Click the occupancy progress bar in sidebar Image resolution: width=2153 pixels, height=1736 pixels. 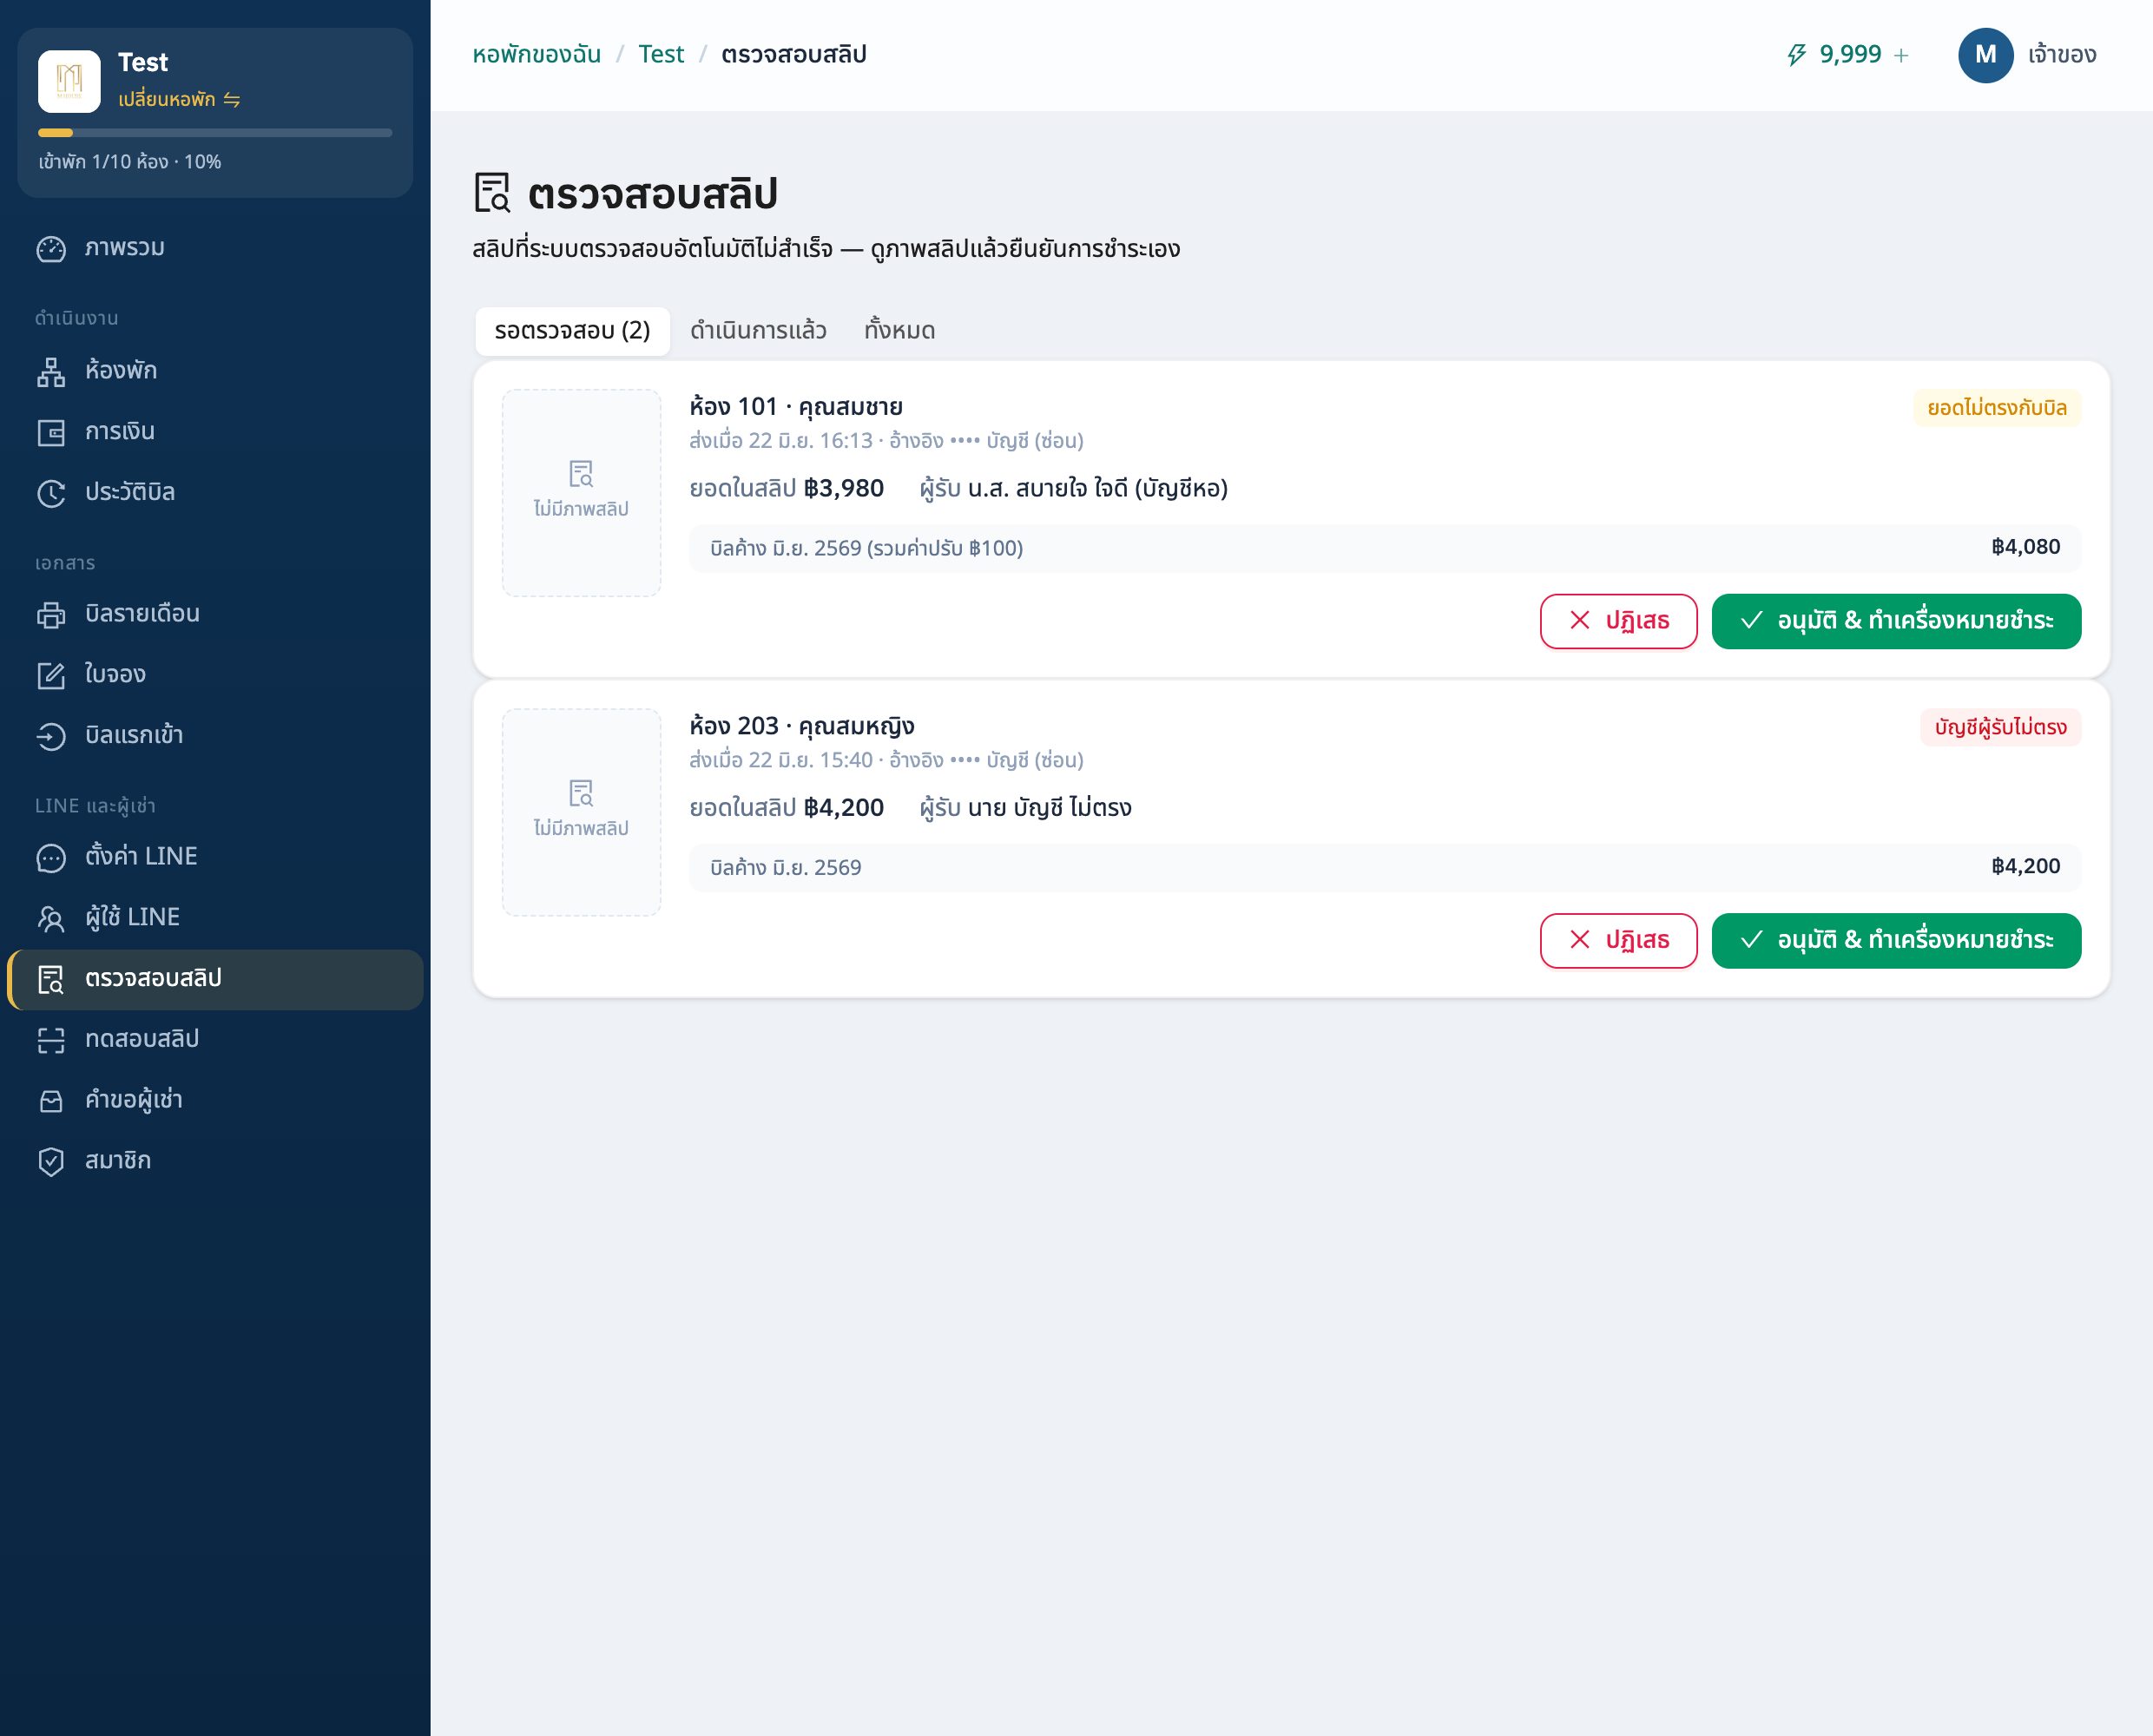point(215,132)
